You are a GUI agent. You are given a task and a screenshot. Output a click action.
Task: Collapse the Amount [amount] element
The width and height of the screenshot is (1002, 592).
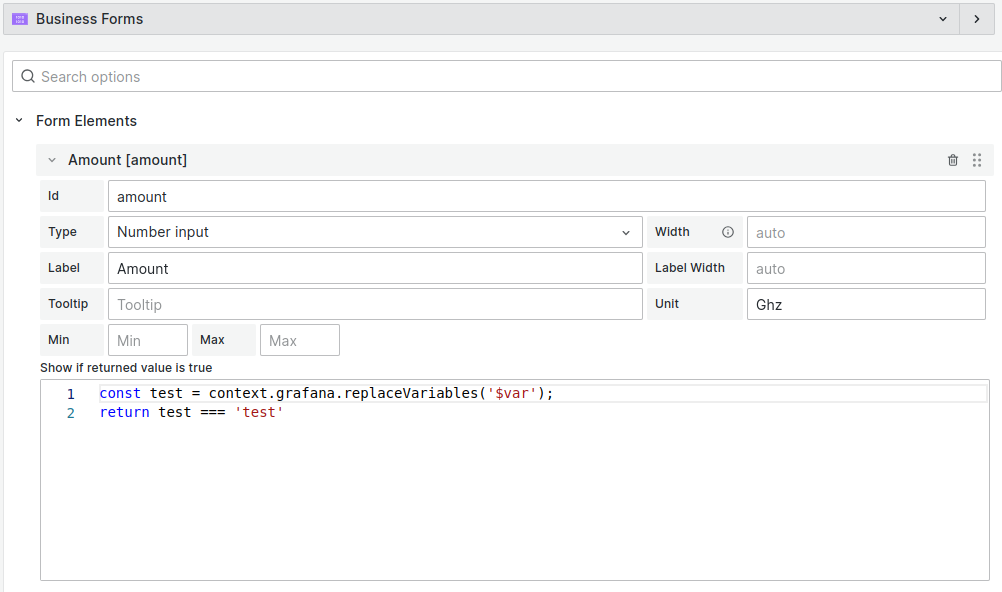coord(52,160)
